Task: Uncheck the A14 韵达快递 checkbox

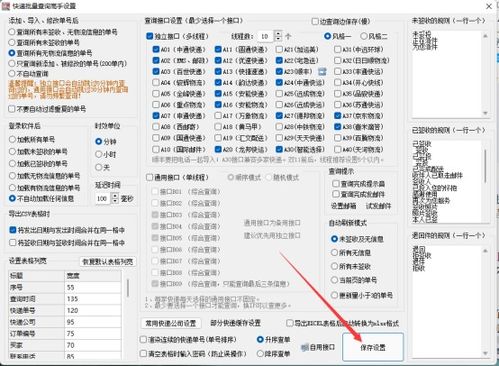Action: tap(218, 82)
